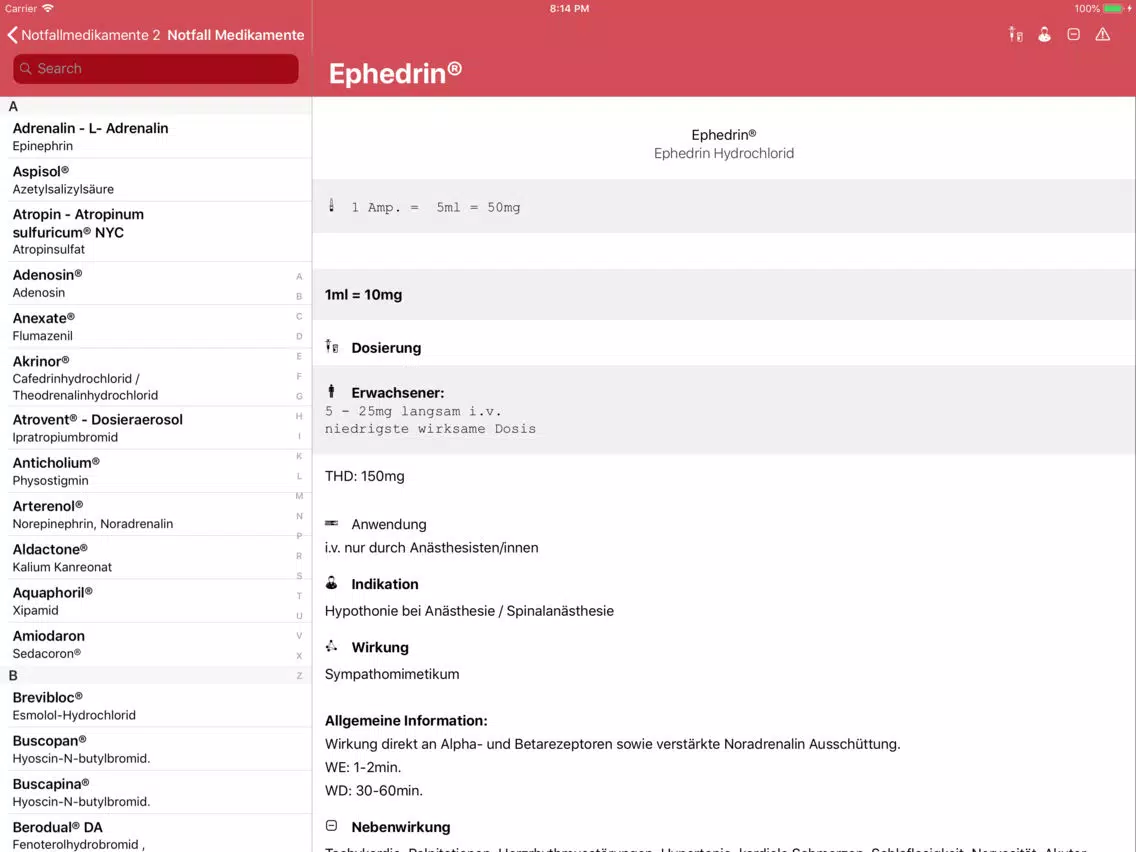Screen dimensions: 1136x852
Task: Select Berodual DA entry
Action: (156, 834)
